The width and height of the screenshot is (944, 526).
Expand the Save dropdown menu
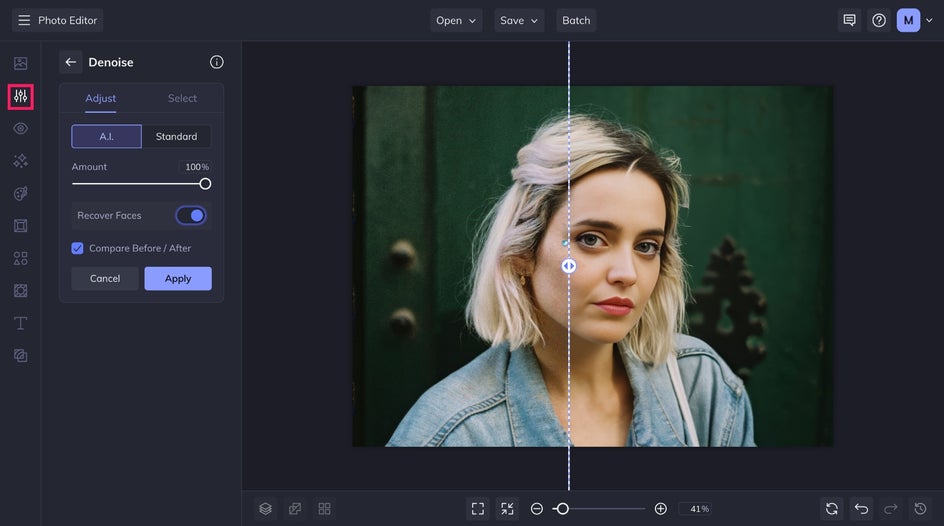519,20
